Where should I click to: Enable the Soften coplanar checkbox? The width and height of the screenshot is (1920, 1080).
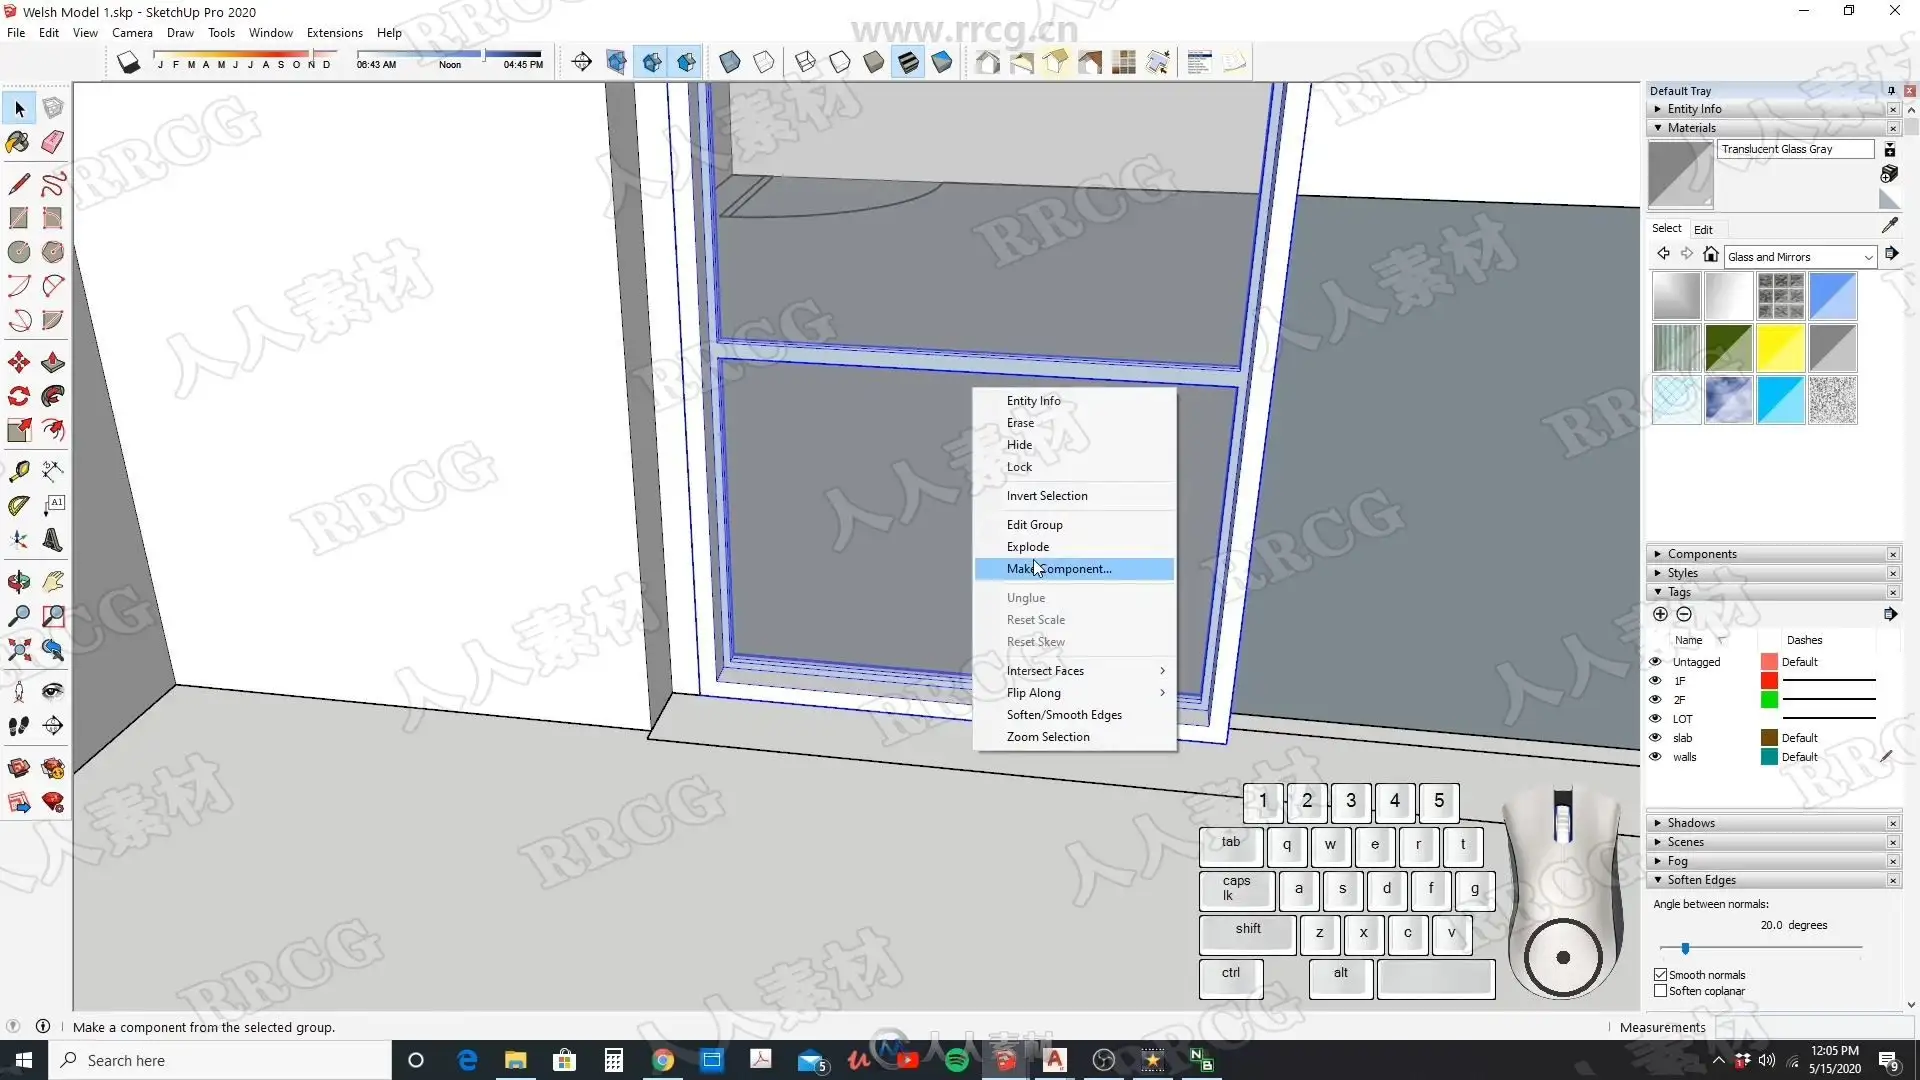[1661, 991]
